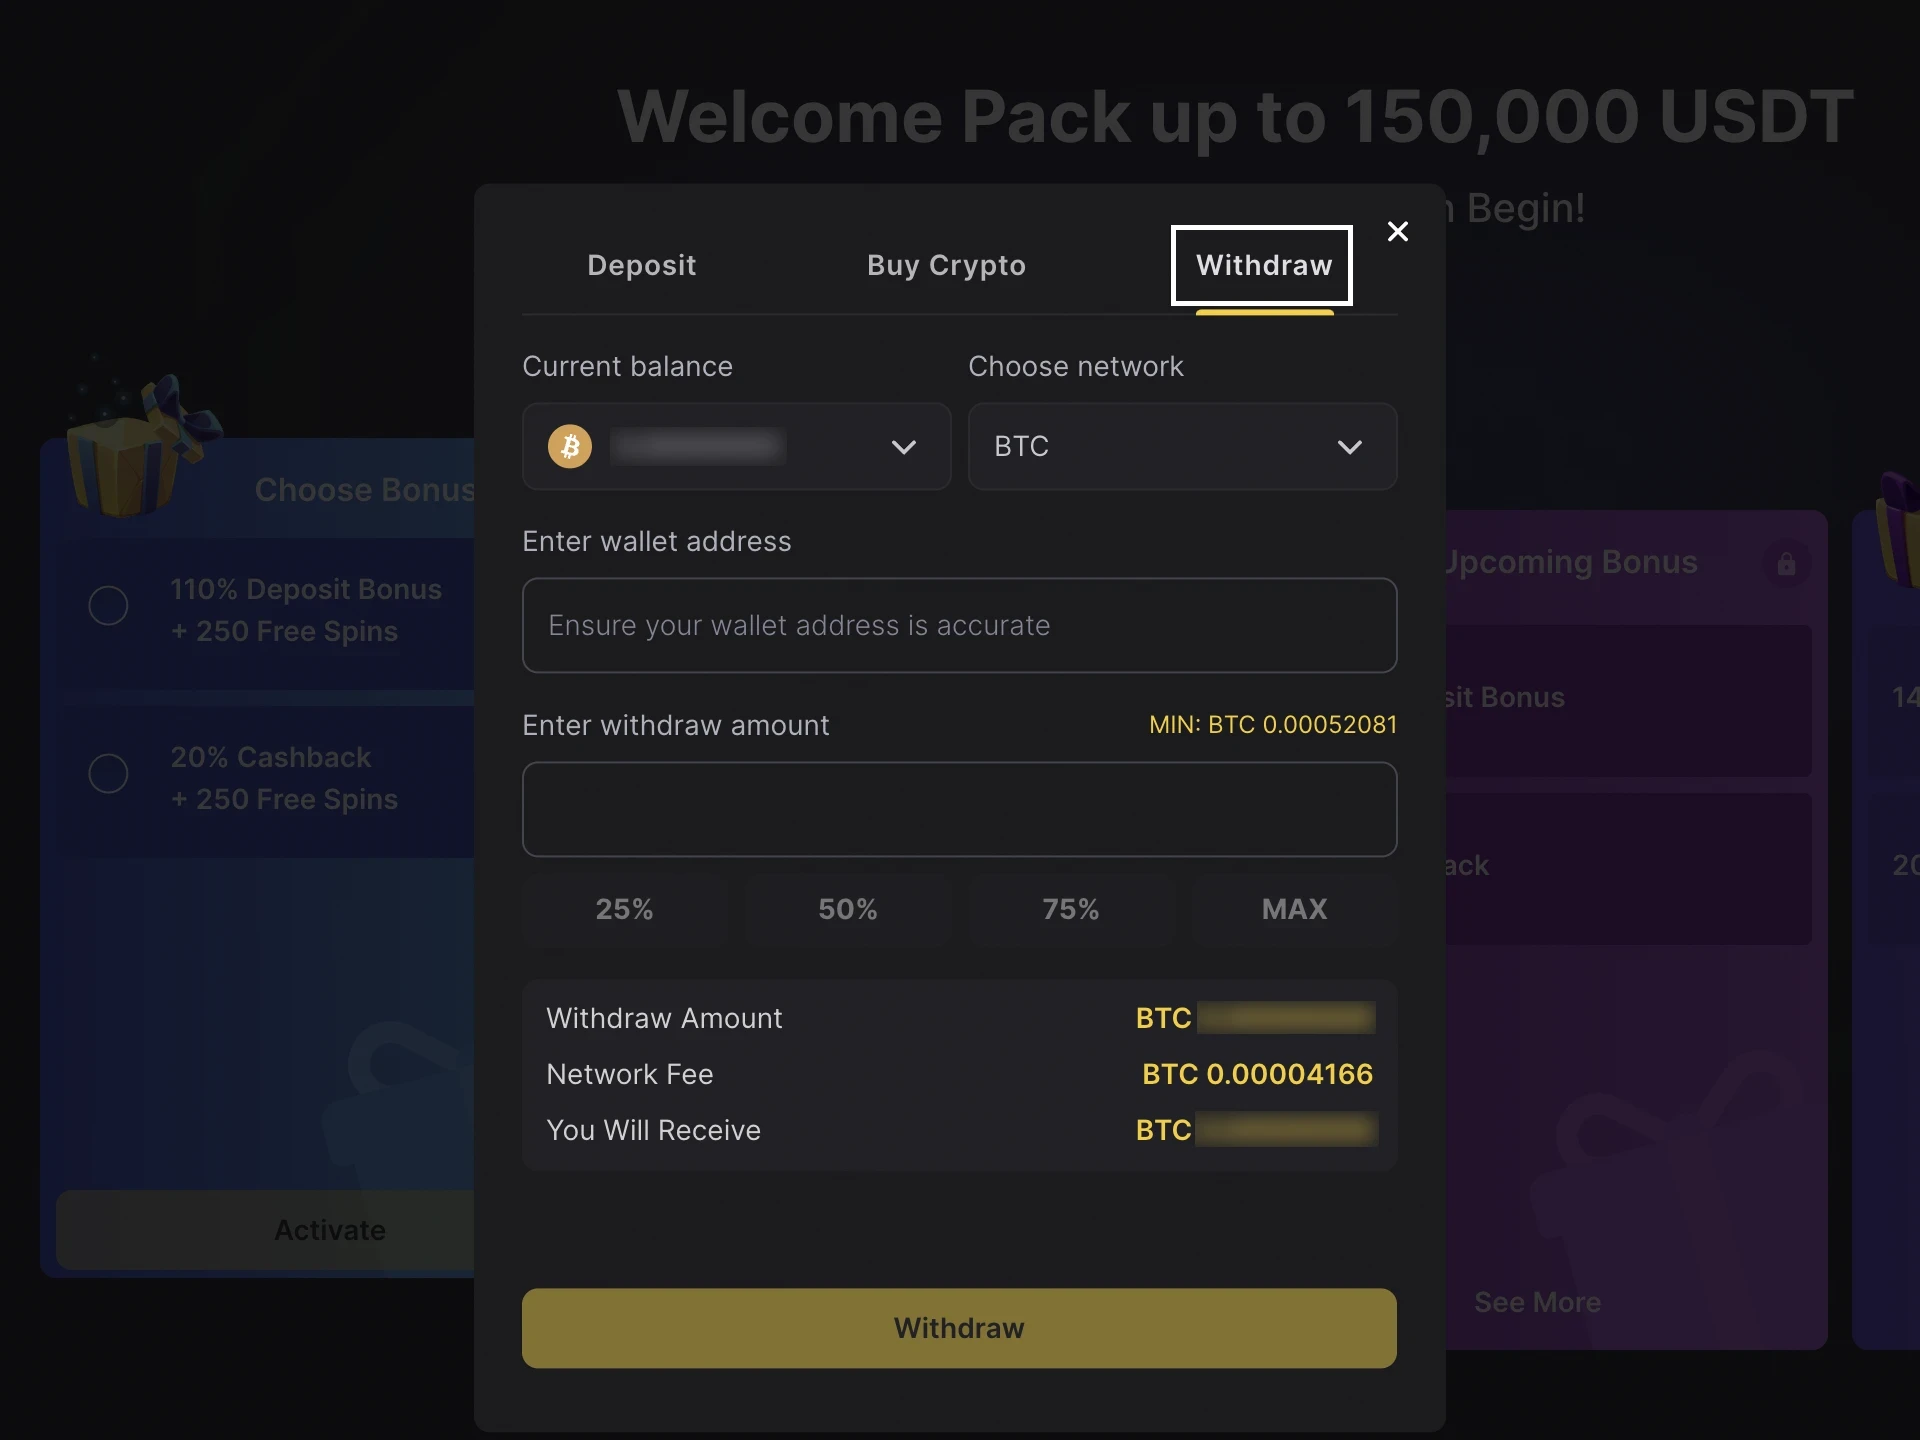Click the 25% withdrawal percentage button

(x=624, y=909)
